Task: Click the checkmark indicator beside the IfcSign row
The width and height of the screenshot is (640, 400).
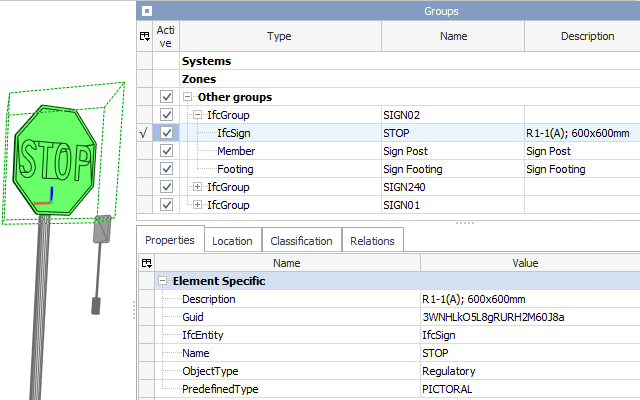Action: pyautogui.click(x=144, y=133)
